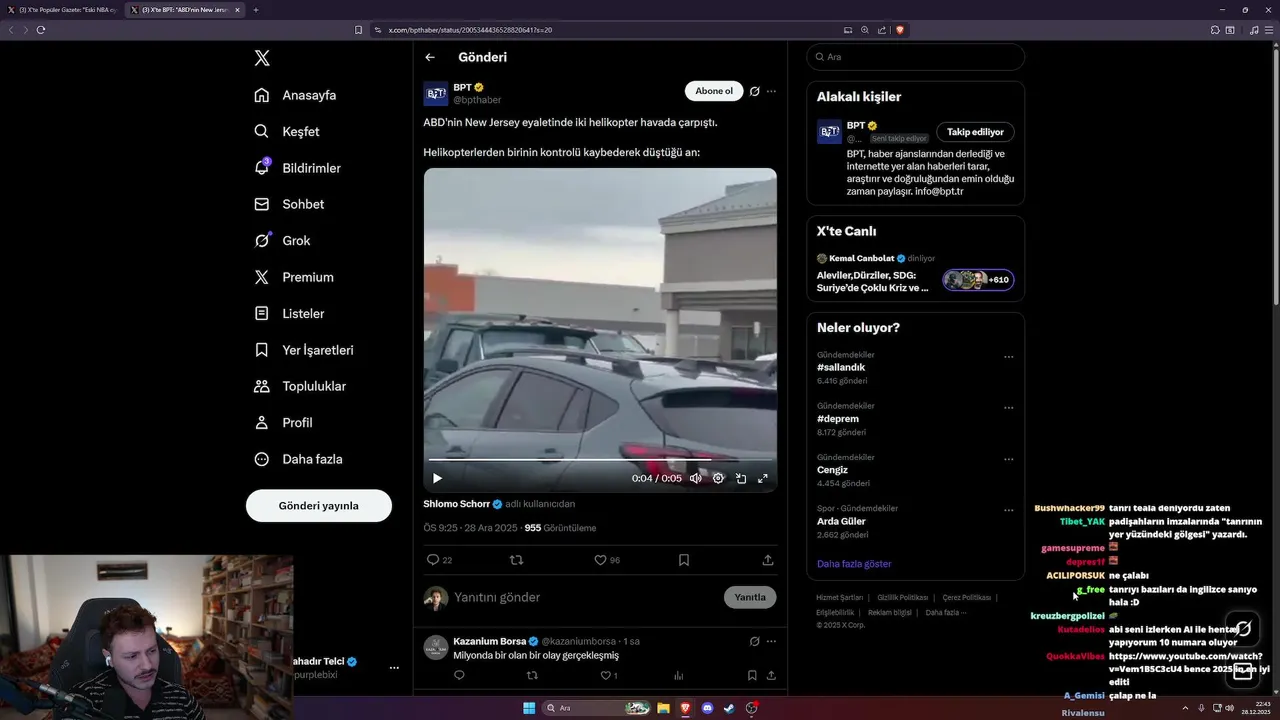Open options for #deprem trend
This screenshot has height=720, width=1280.
1008,408
